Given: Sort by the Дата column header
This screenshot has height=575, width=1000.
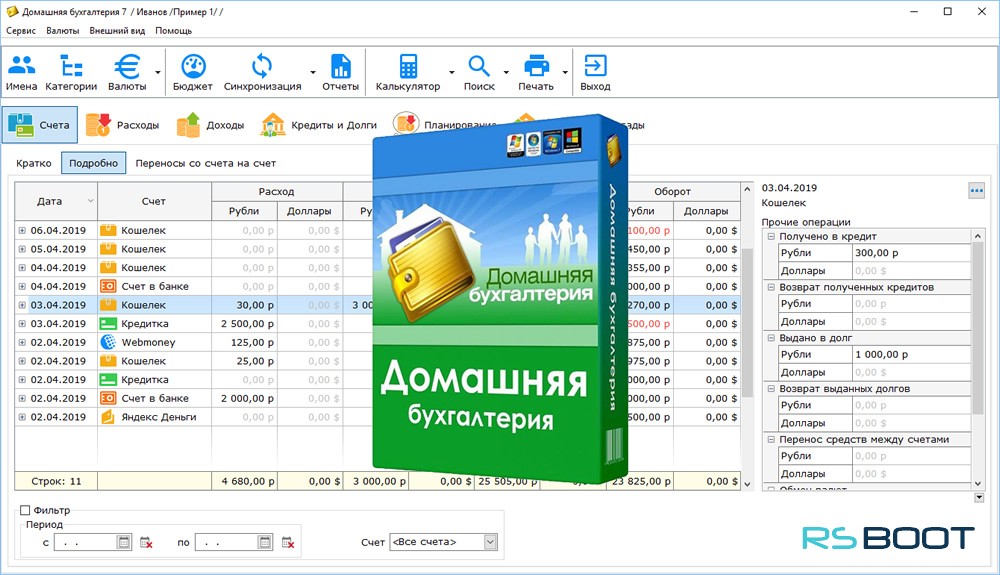Looking at the screenshot, I should (55, 201).
